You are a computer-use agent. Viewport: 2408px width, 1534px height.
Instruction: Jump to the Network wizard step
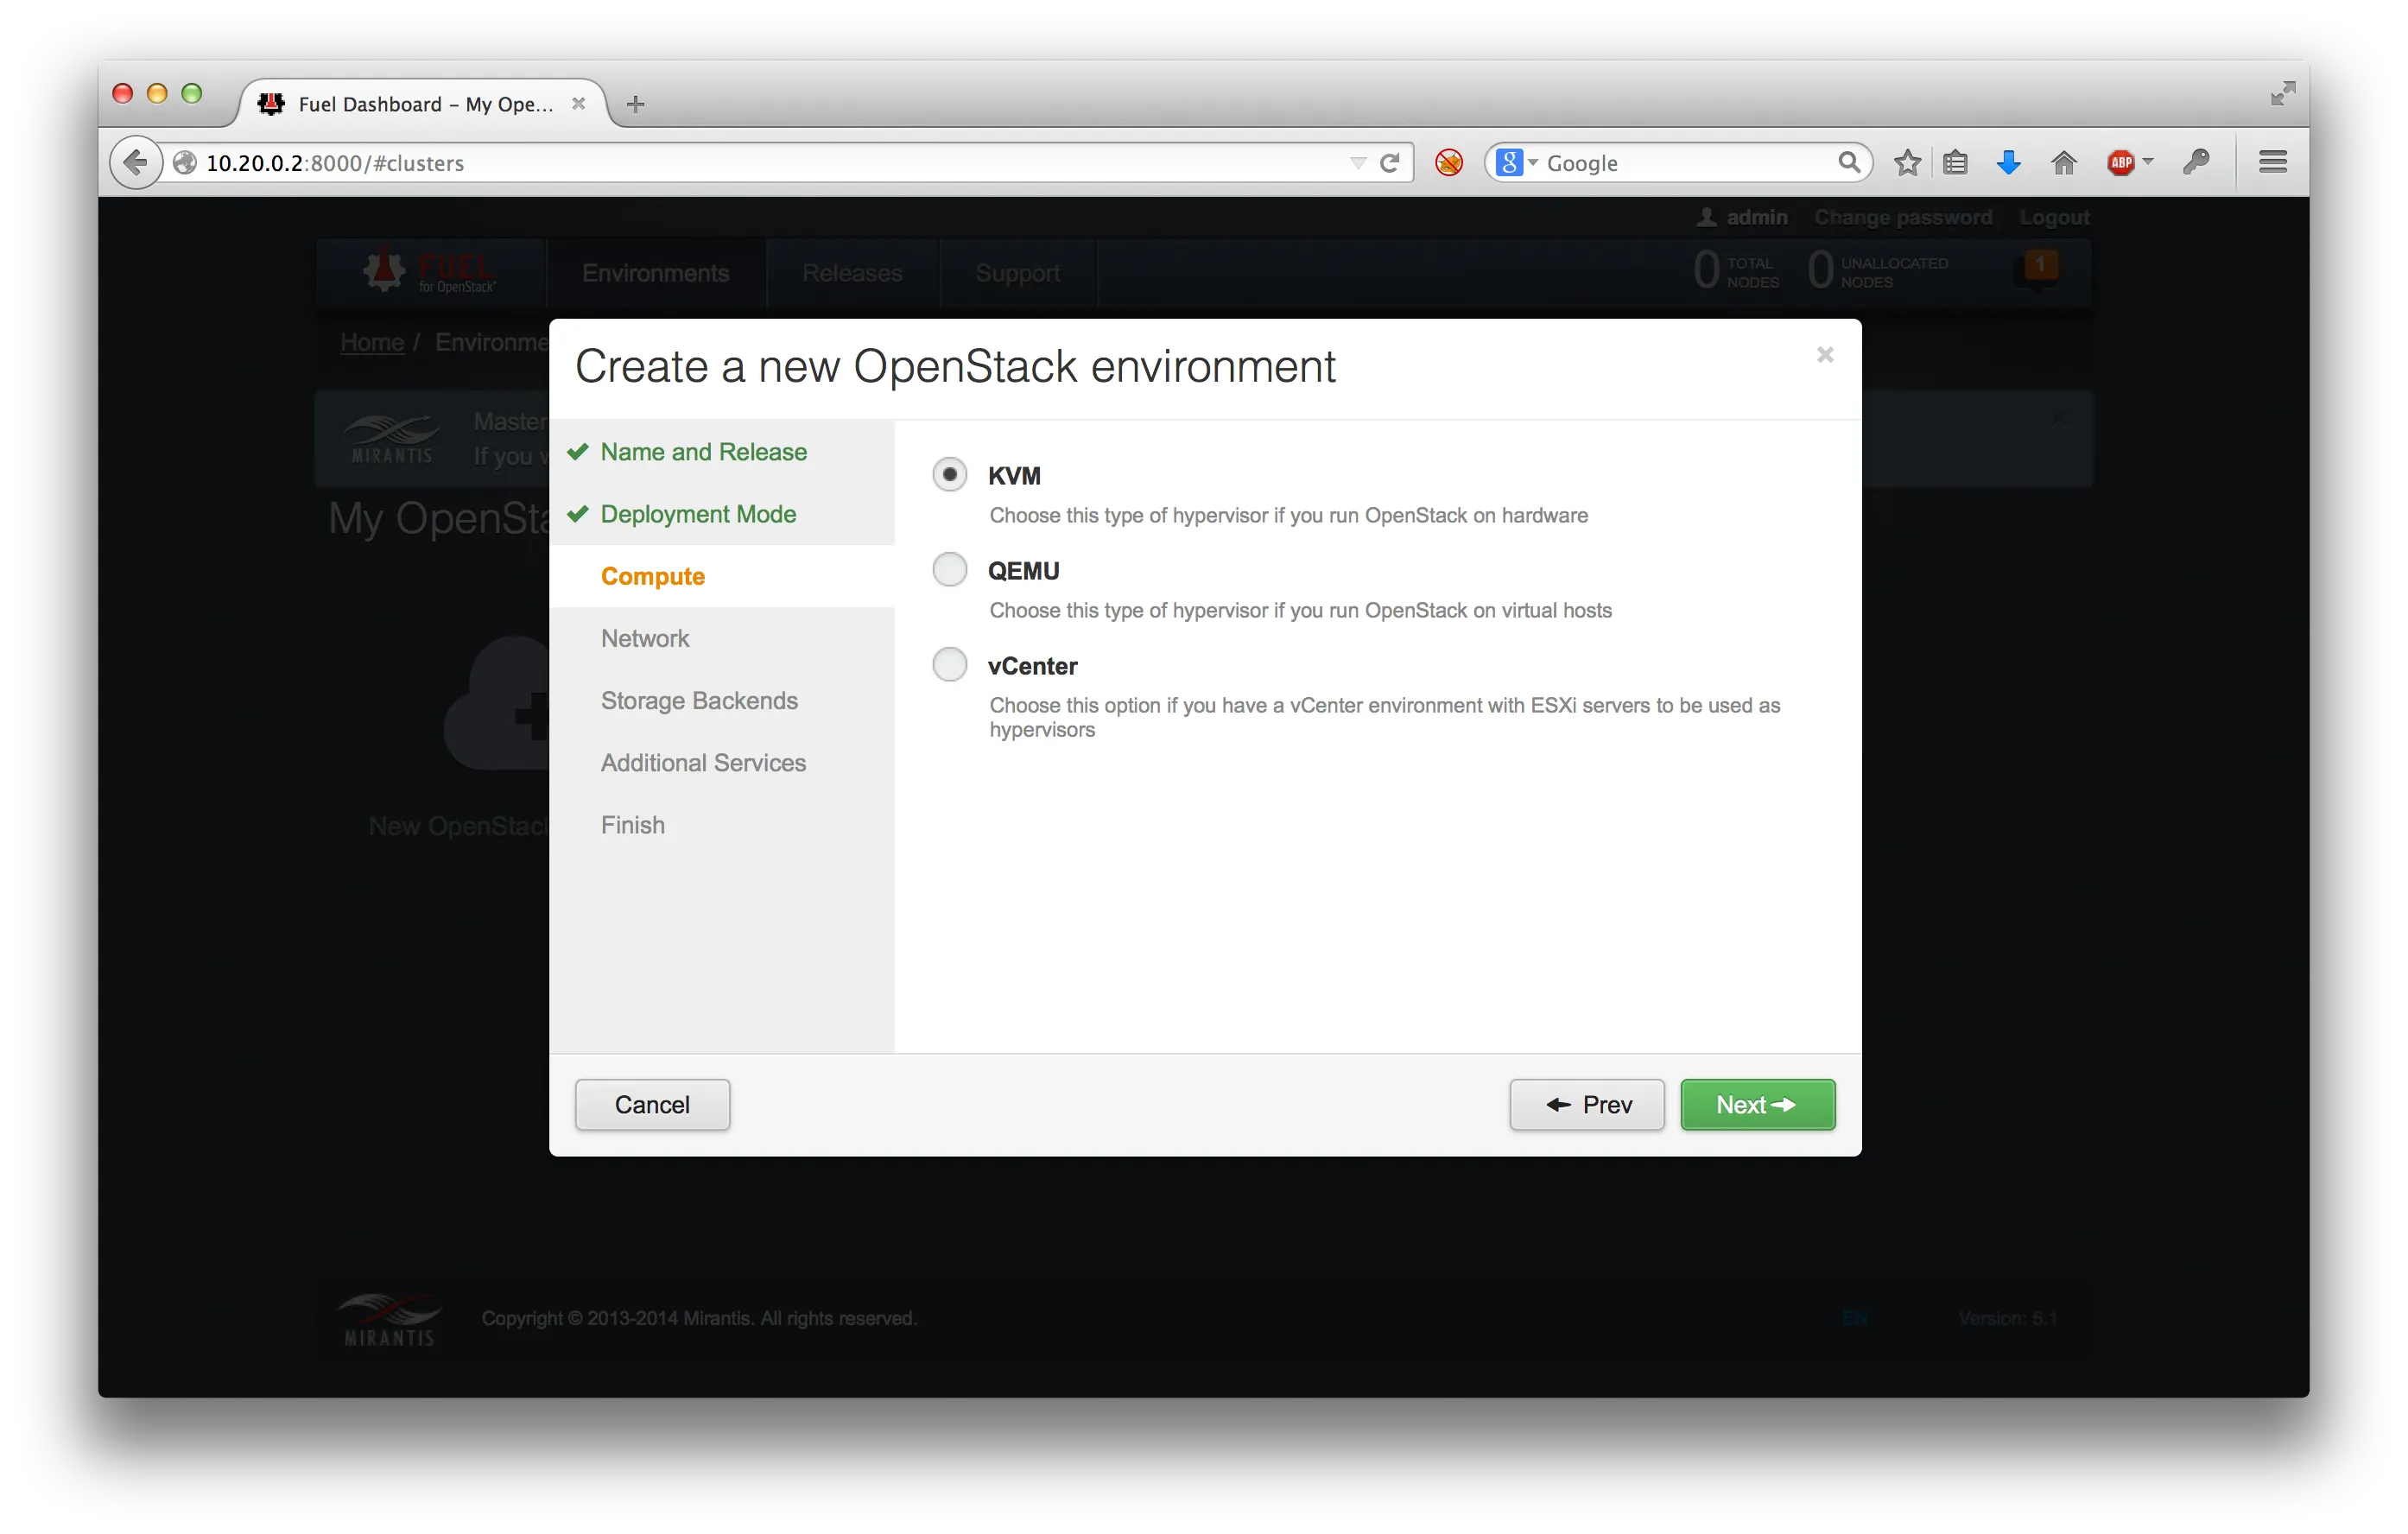click(x=645, y=638)
